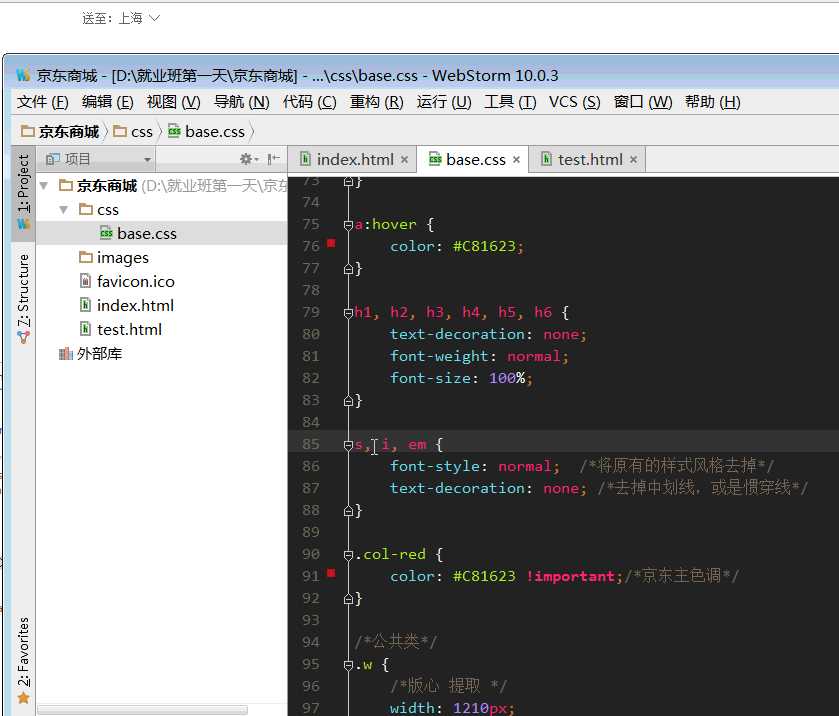Toggle the 7: Structure tool window
The width and height of the screenshot is (839, 716).
click(x=23, y=298)
